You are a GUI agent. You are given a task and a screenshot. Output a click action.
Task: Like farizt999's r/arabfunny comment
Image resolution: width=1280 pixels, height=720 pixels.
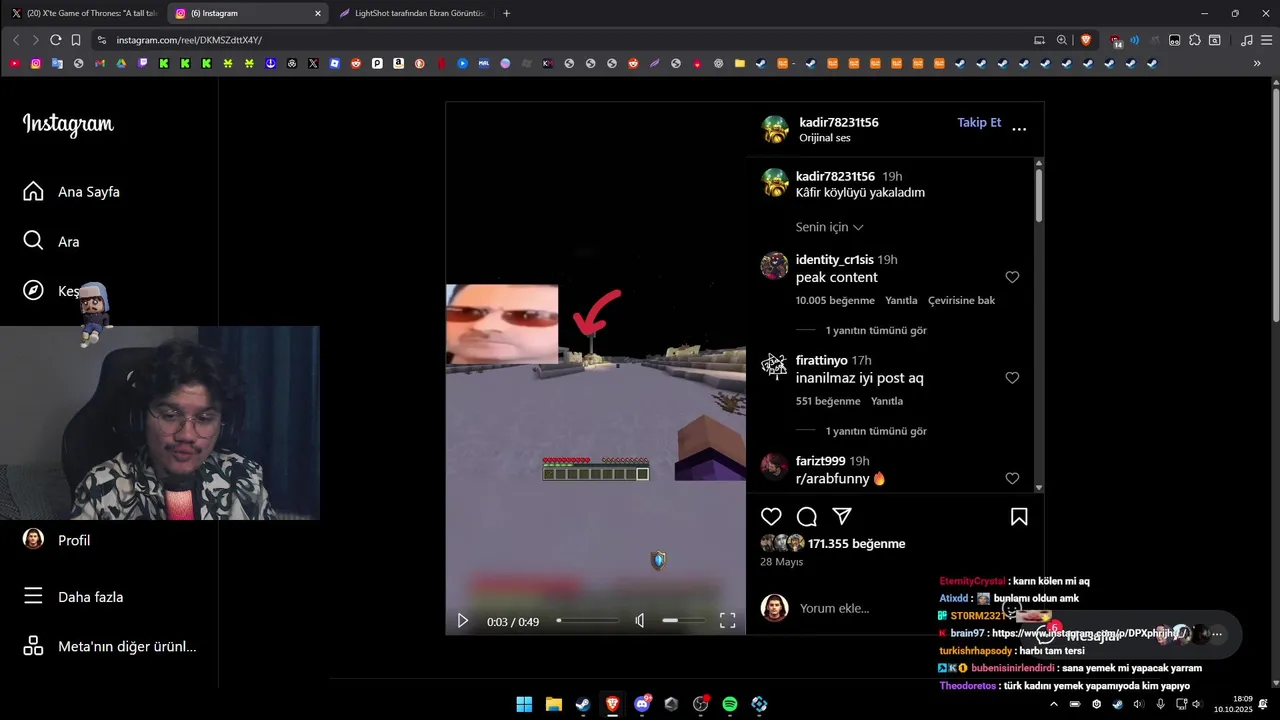(1012, 479)
